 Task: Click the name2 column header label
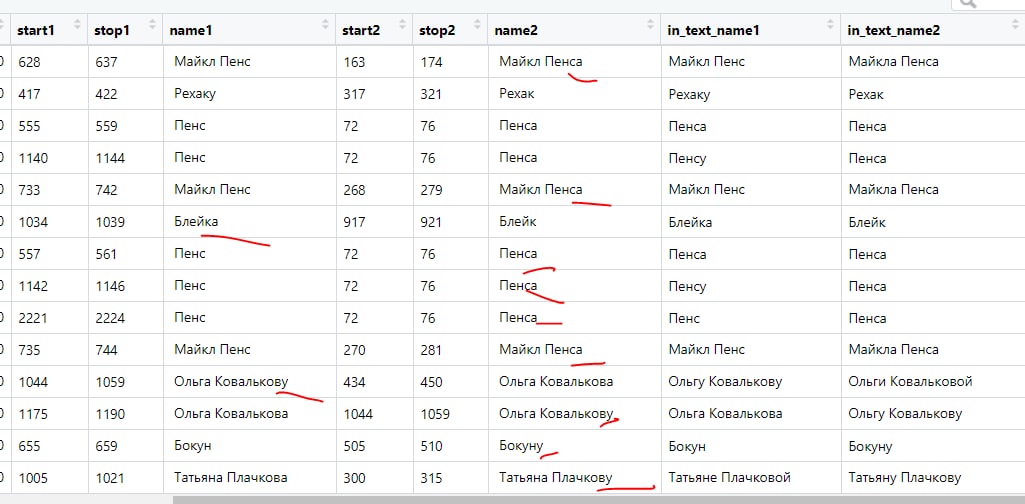[x=516, y=30]
